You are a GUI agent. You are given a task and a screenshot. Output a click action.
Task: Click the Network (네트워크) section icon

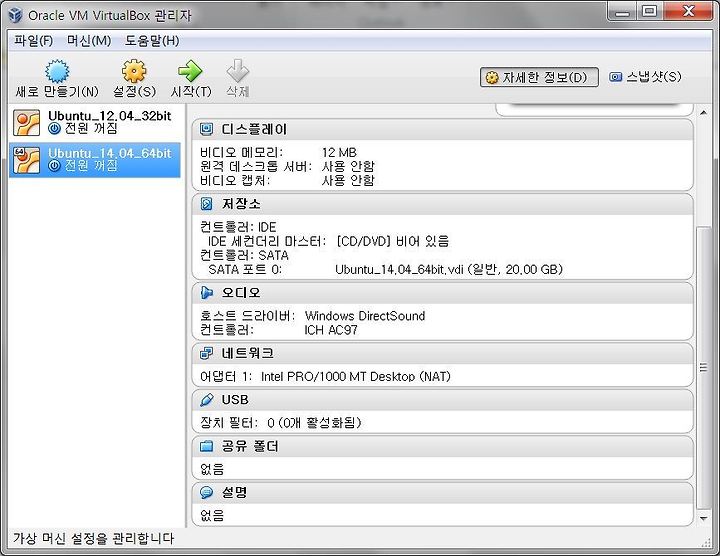click(x=207, y=353)
